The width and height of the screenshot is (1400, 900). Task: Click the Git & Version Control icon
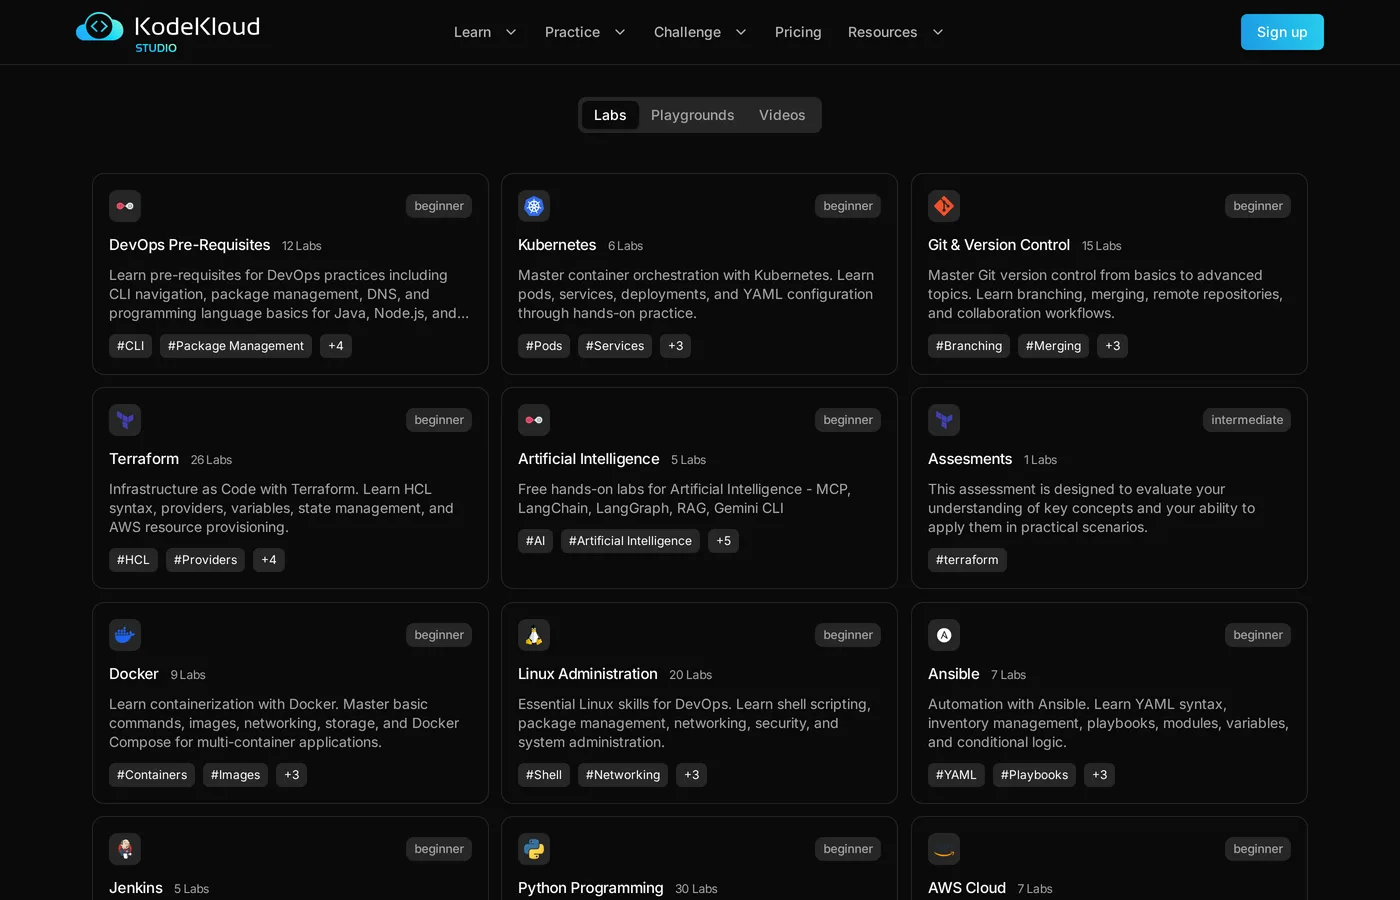(x=944, y=206)
